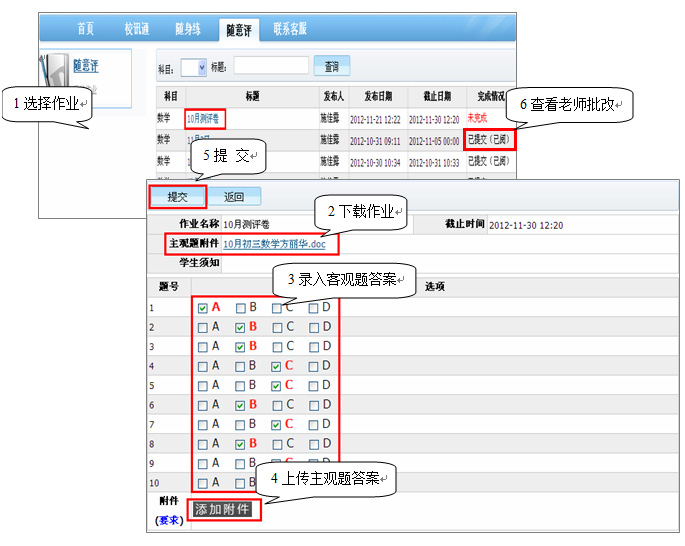
Task: Check option D for question 8
Action: tap(314, 443)
